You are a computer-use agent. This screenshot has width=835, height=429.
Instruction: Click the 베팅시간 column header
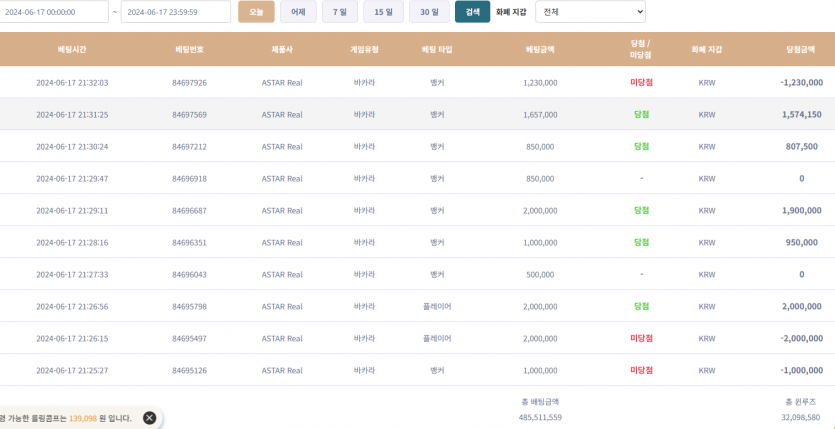[72, 50]
